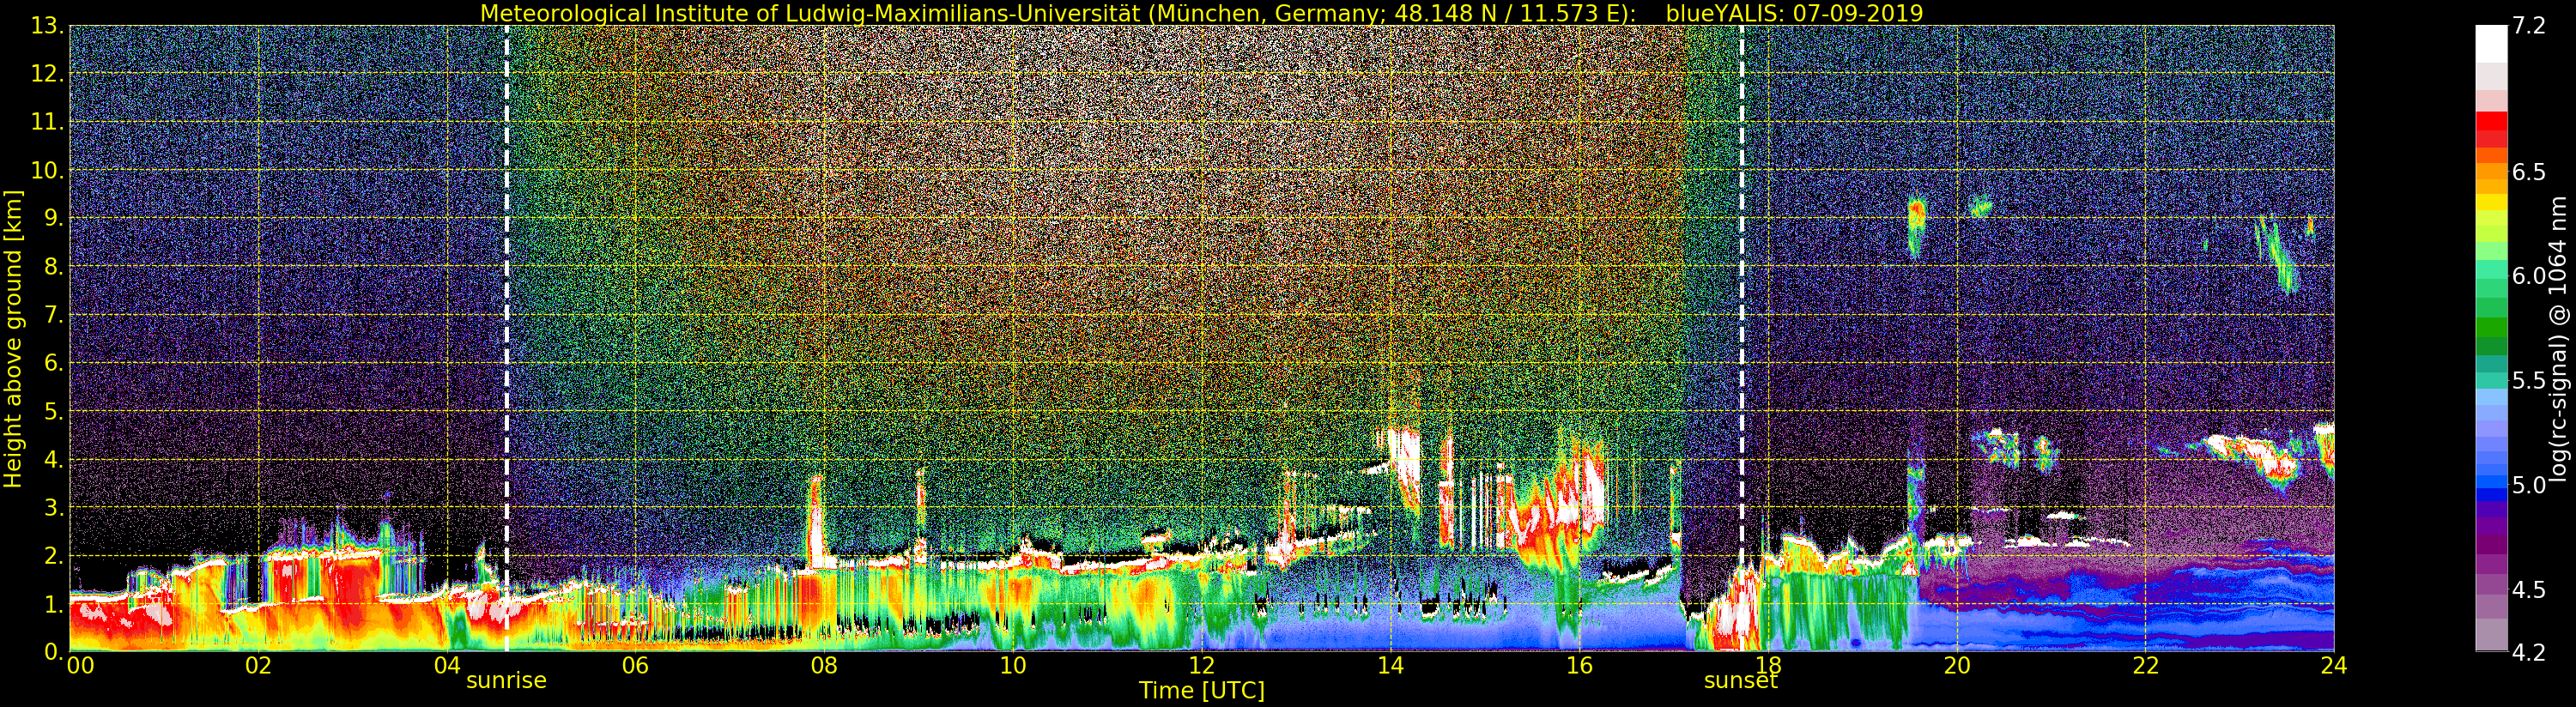Image resolution: width=2576 pixels, height=707 pixels.
Task: Select the 1 km height axis tick label
Action: pos(53,603)
